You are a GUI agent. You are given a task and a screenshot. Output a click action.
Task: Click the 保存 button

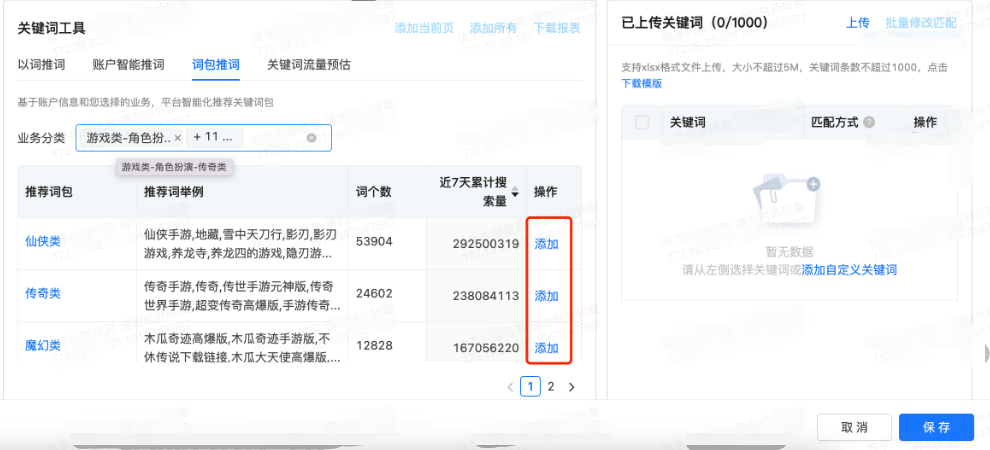(936, 427)
